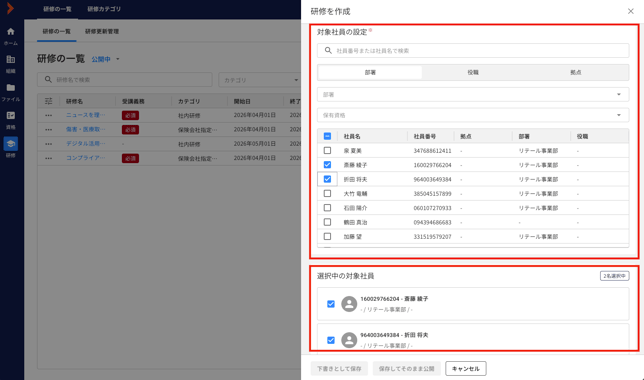Click the キャンセル button
Screen dimensions: 644x380
point(466,368)
